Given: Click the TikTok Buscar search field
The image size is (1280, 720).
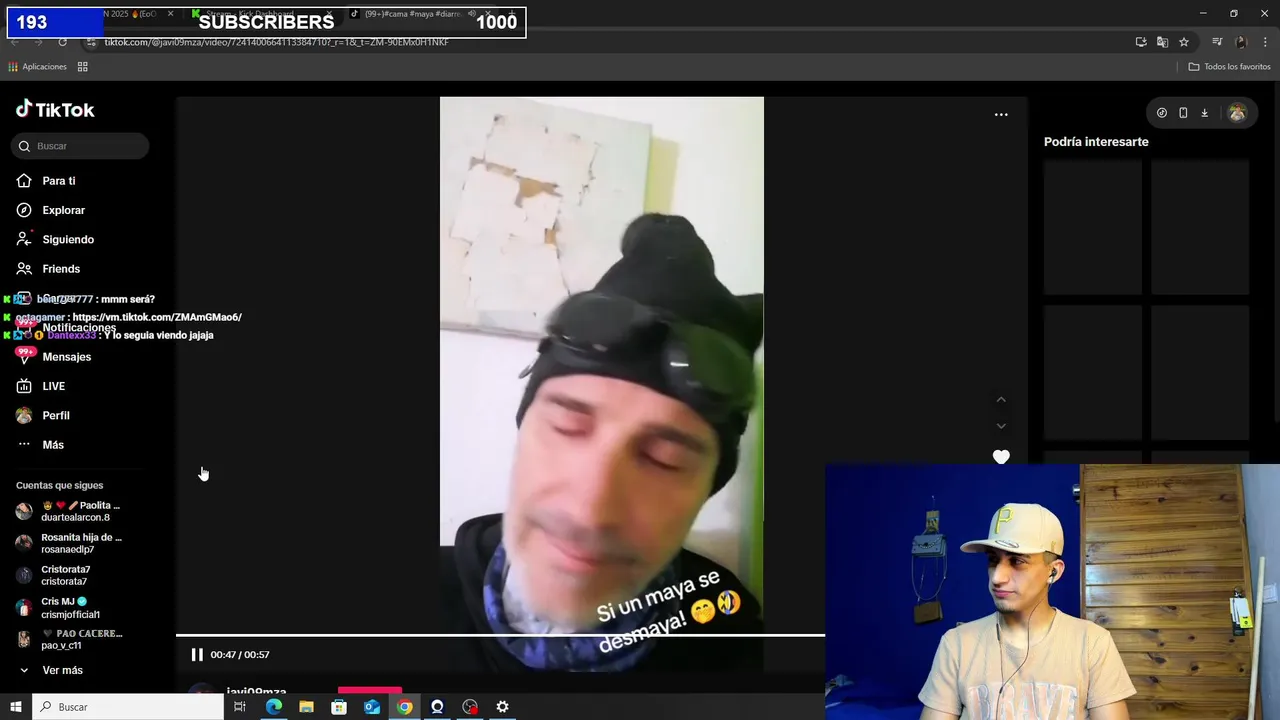Looking at the screenshot, I should coord(81,146).
